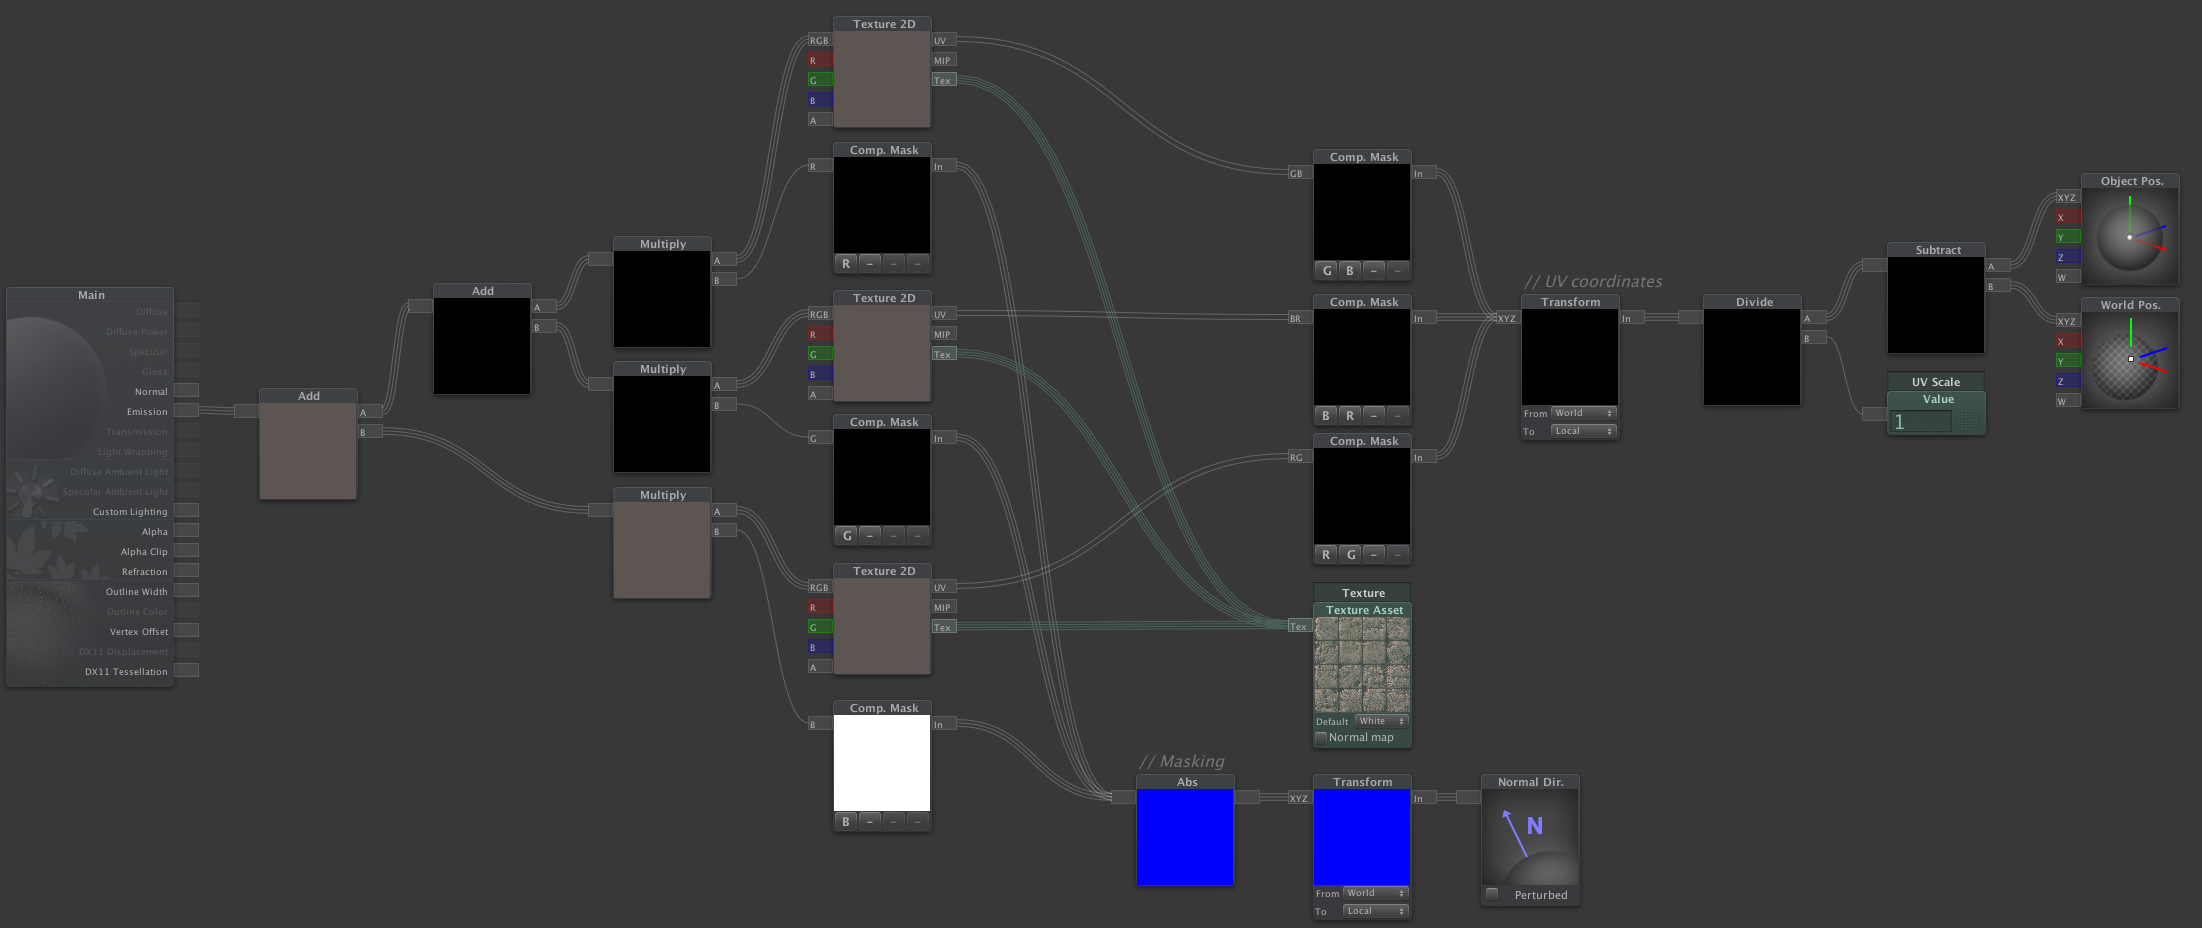Click the UV Scale value input field

click(1920, 422)
